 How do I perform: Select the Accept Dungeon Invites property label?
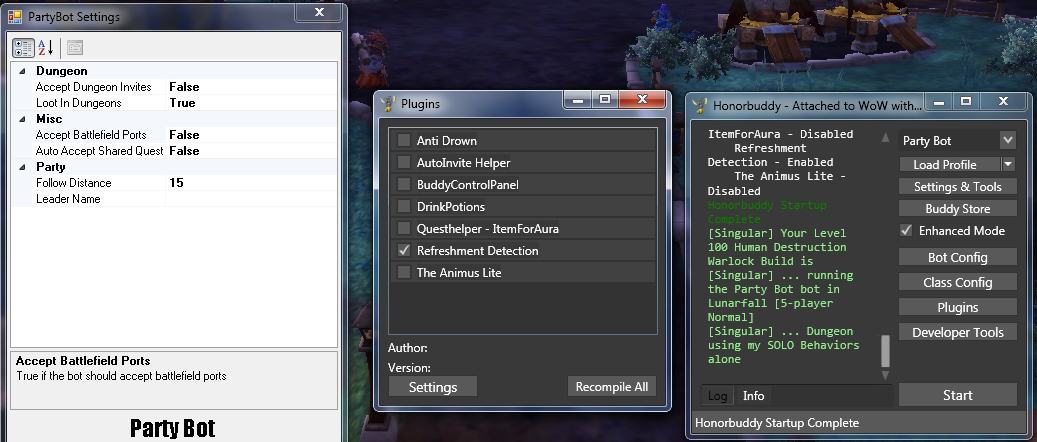click(93, 87)
